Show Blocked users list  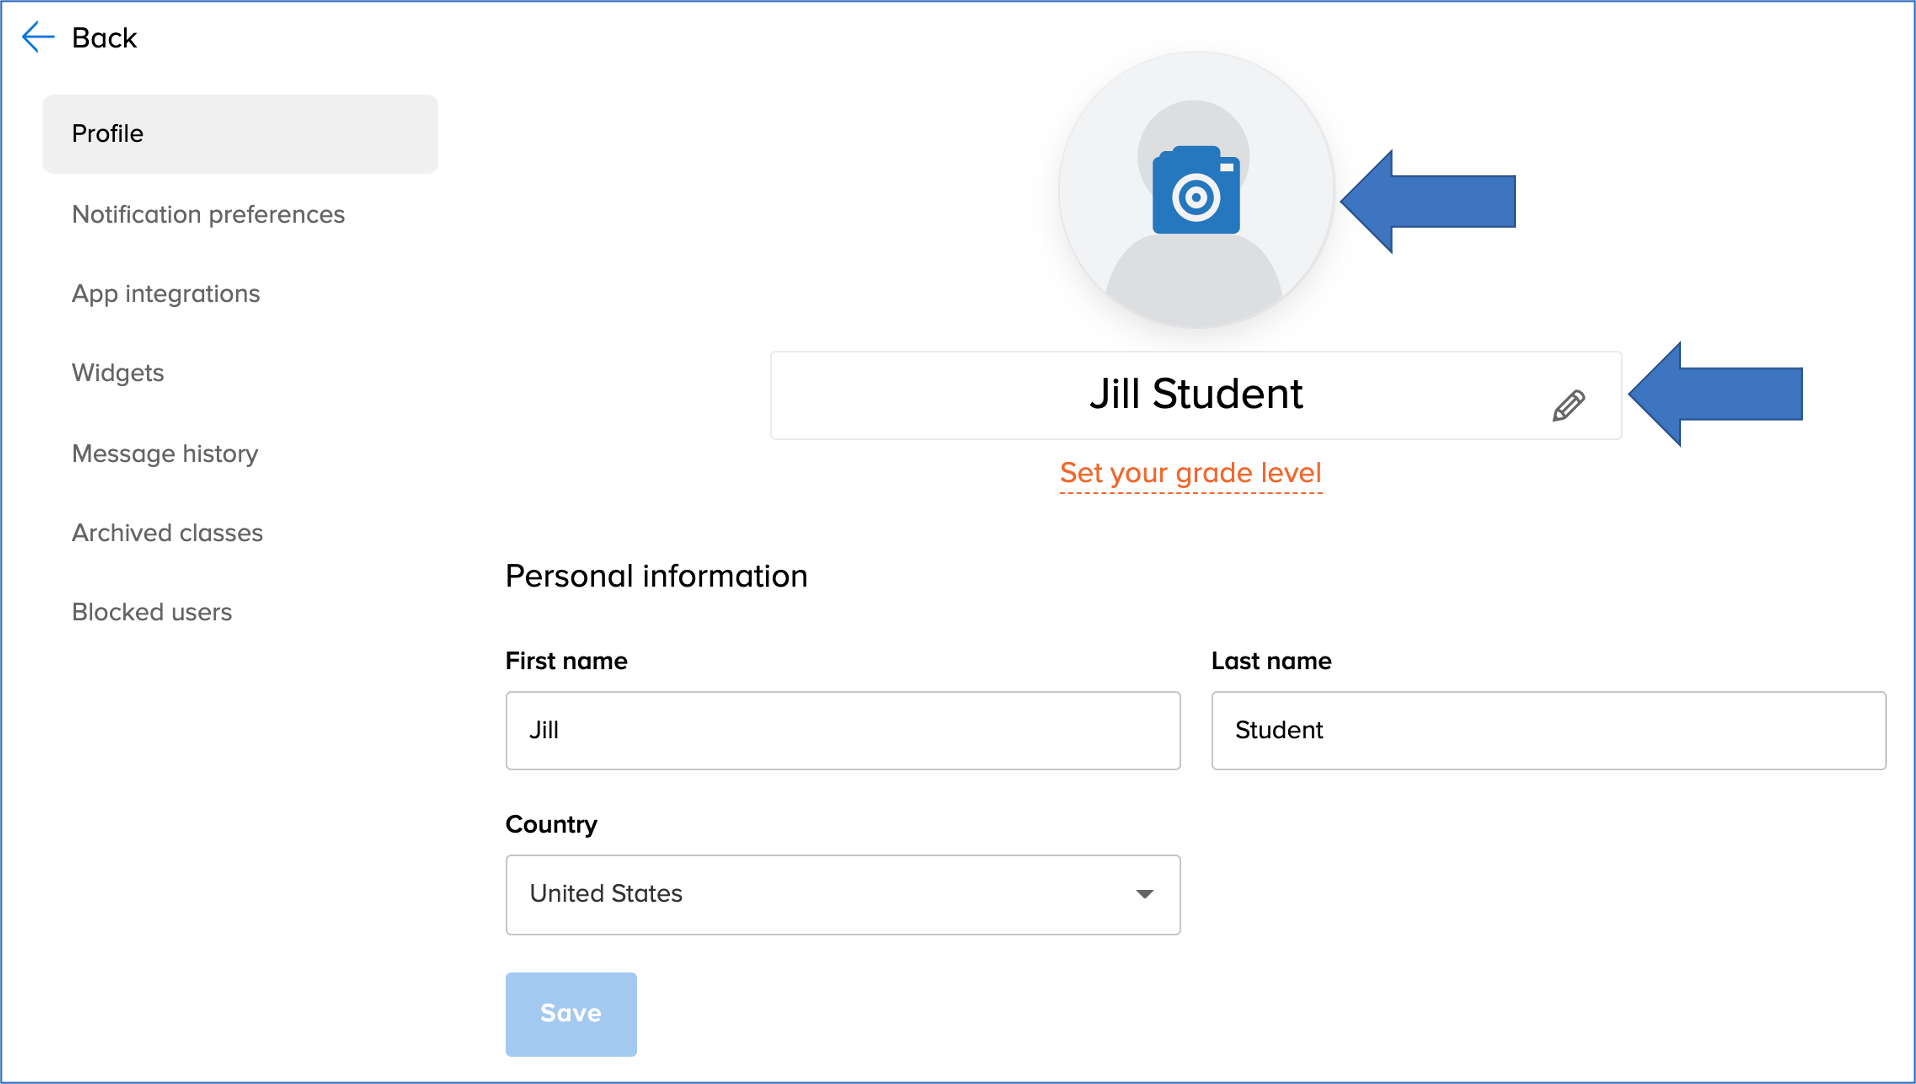(152, 612)
